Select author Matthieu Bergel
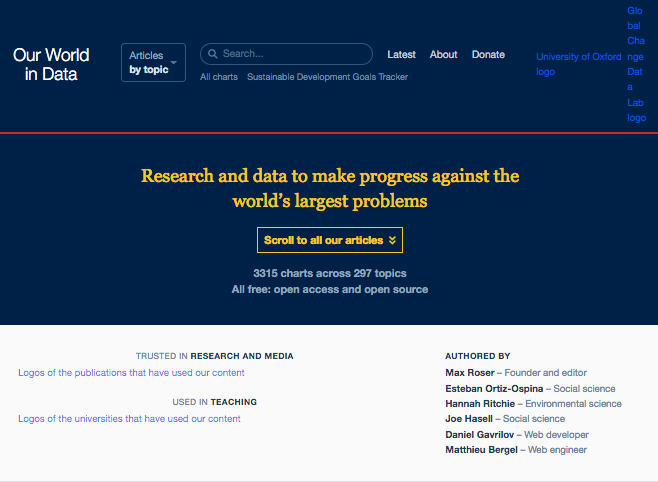The width and height of the screenshot is (658, 482). [481, 450]
